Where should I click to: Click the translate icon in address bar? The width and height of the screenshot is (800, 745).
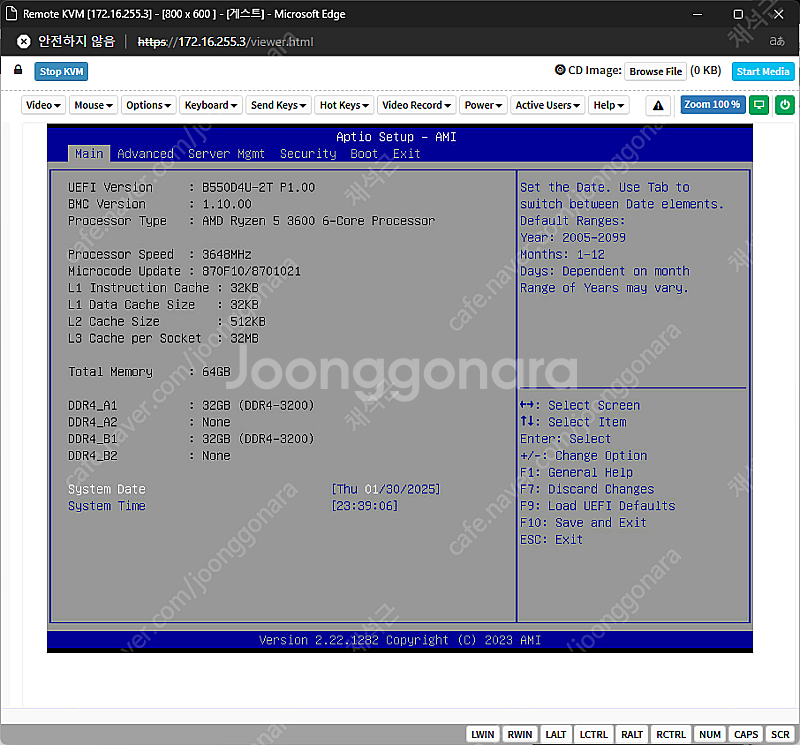coord(777,41)
